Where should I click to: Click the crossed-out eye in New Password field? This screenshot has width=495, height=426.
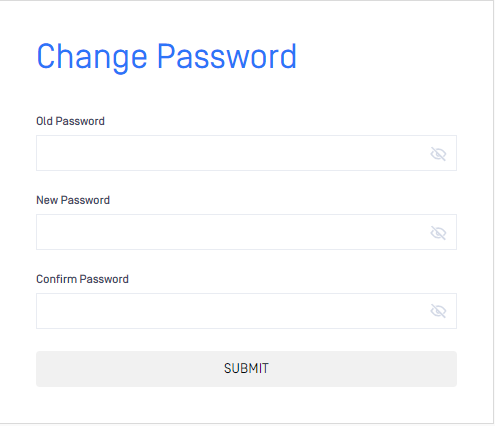[438, 233]
